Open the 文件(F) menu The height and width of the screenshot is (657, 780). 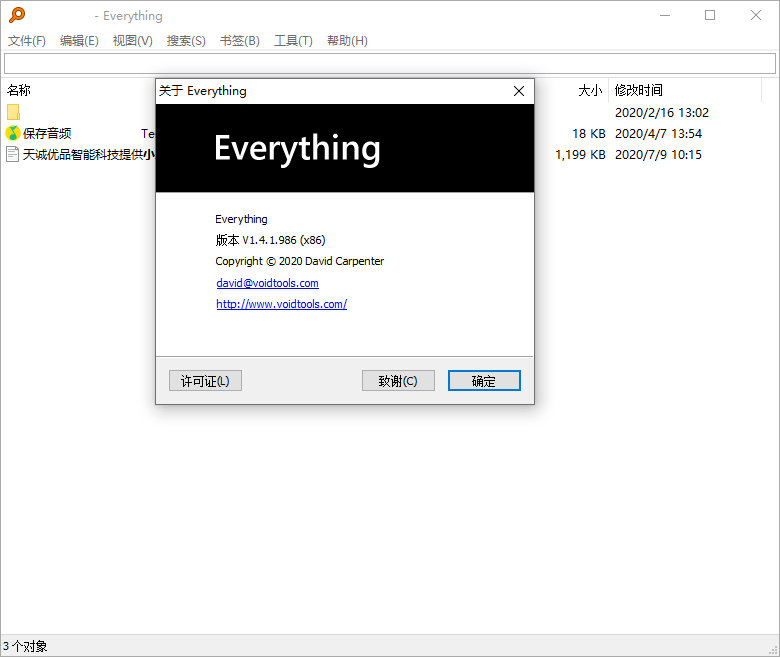[x=27, y=41]
